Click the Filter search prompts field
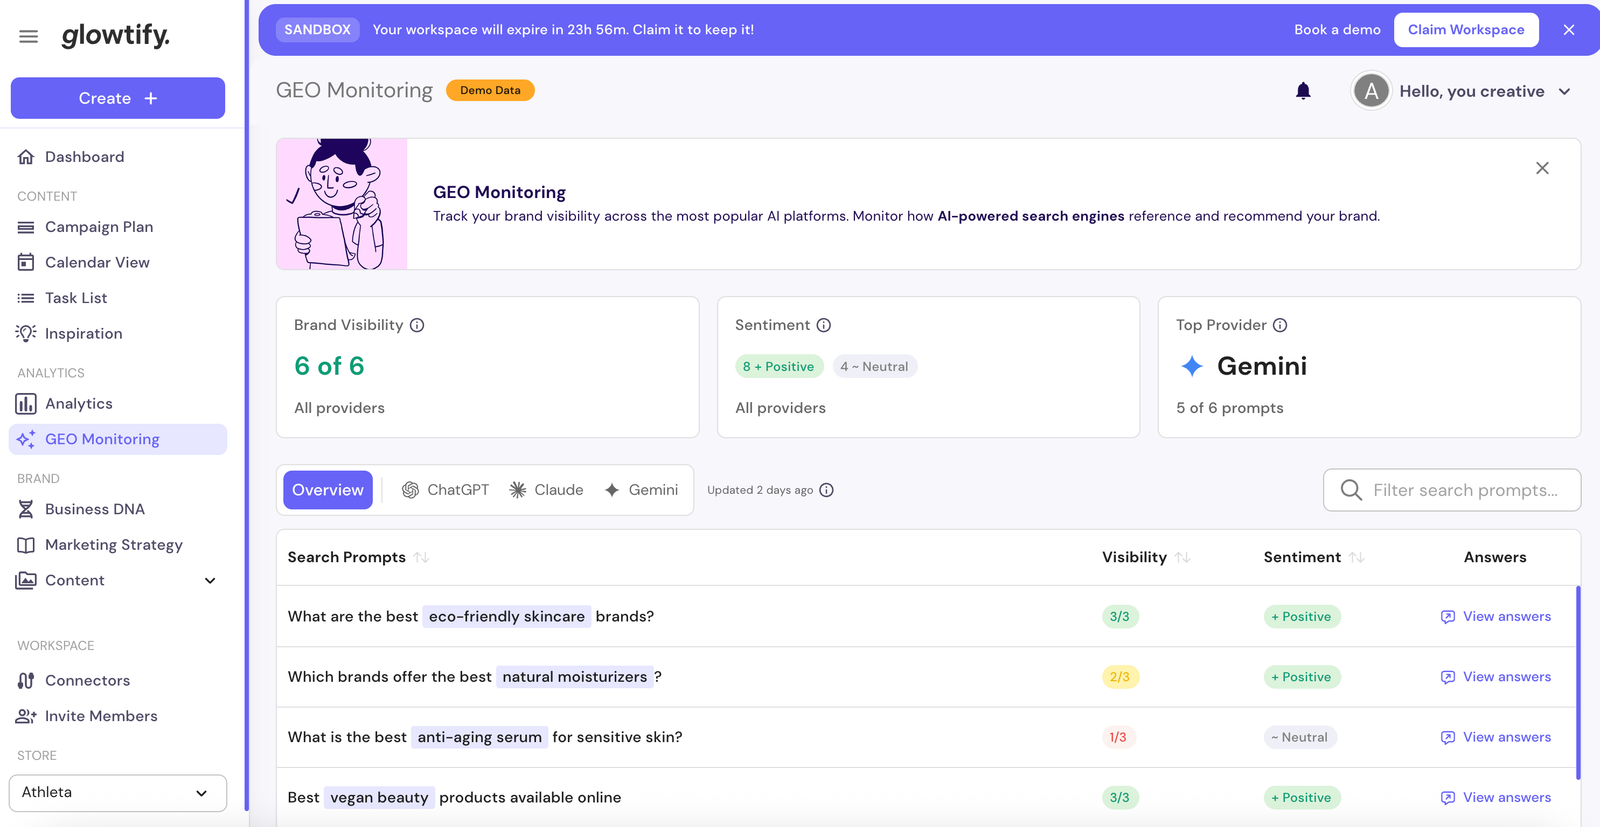The image size is (1600, 827). point(1452,490)
